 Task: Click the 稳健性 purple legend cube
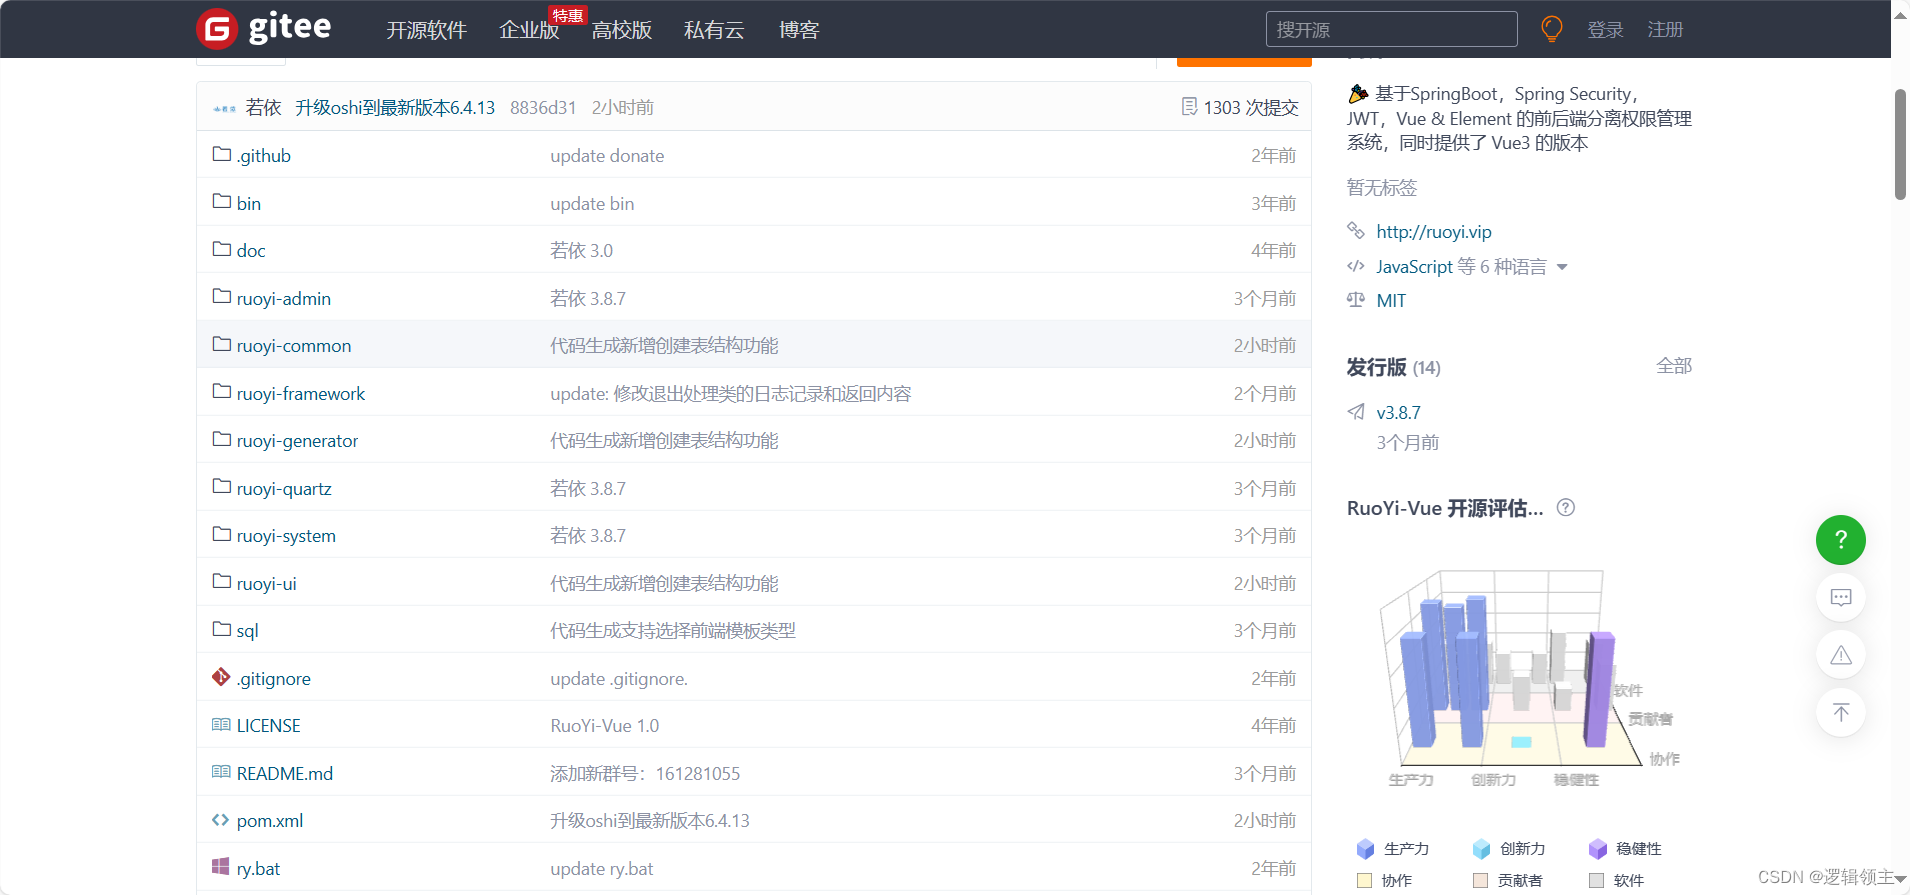click(x=1597, y=849)
